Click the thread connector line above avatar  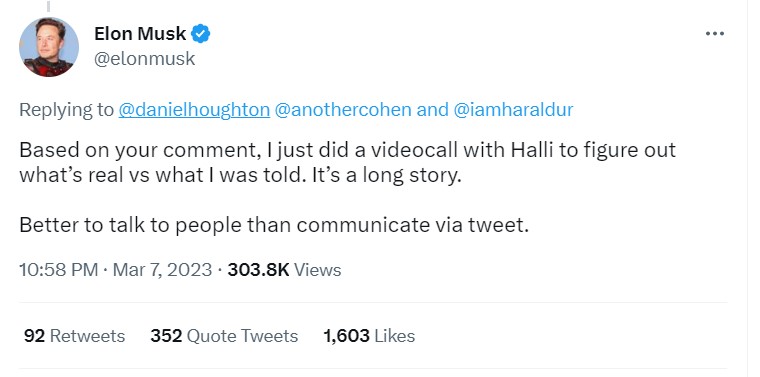(48, 6)
